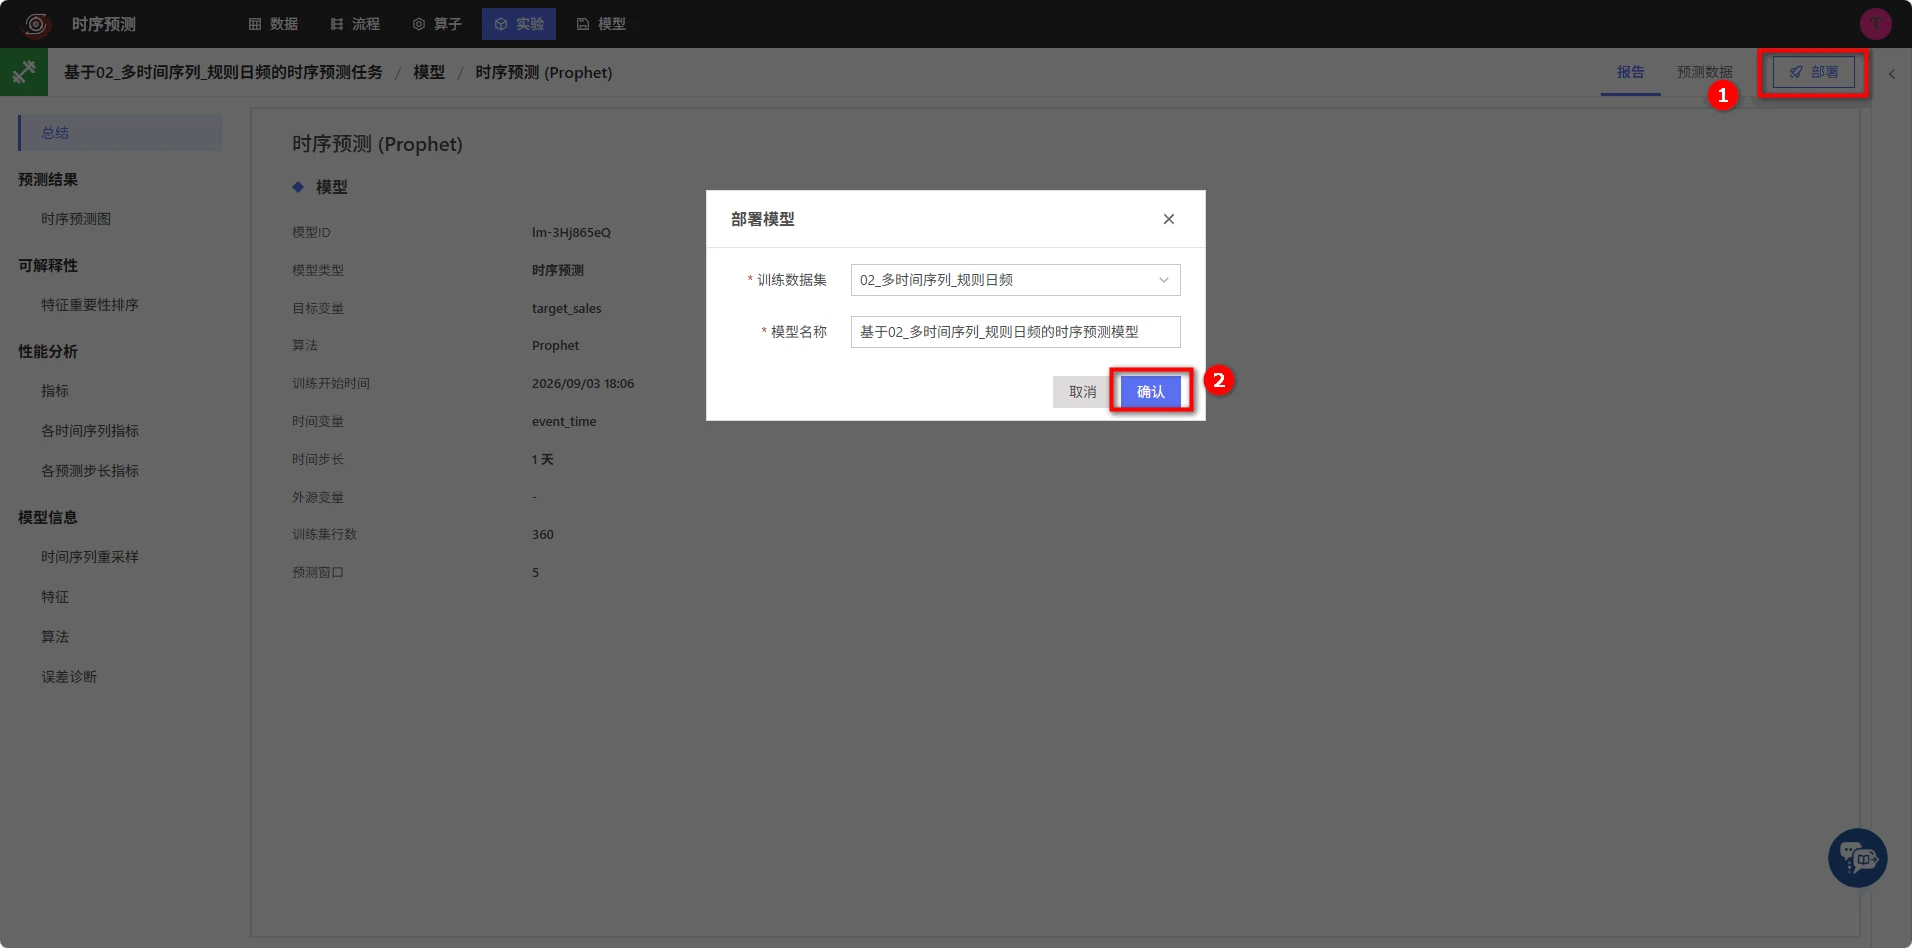Select the 实验 top menu
This screenshot has height=948, width=1912.
coord(519,24)
